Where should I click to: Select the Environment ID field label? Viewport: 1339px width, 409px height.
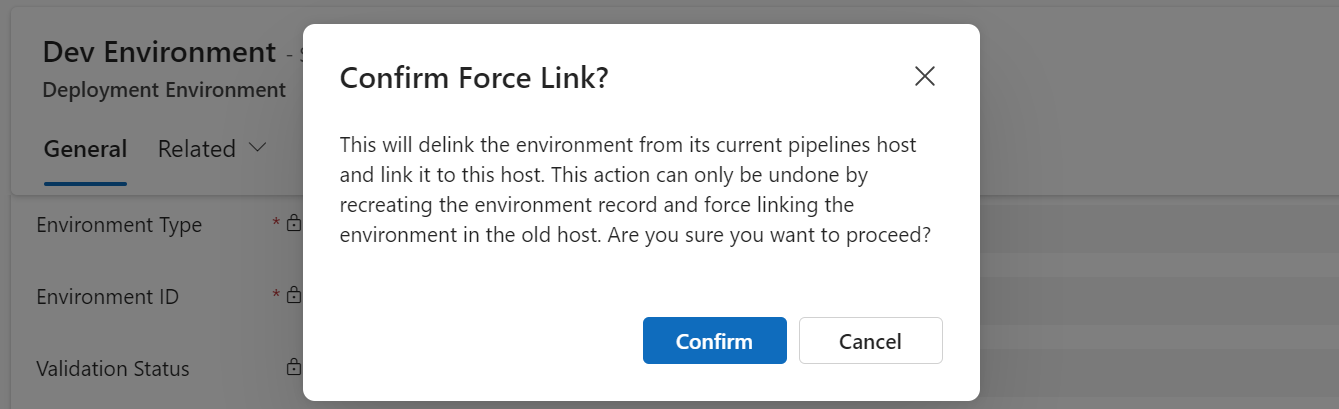(108, 297)
